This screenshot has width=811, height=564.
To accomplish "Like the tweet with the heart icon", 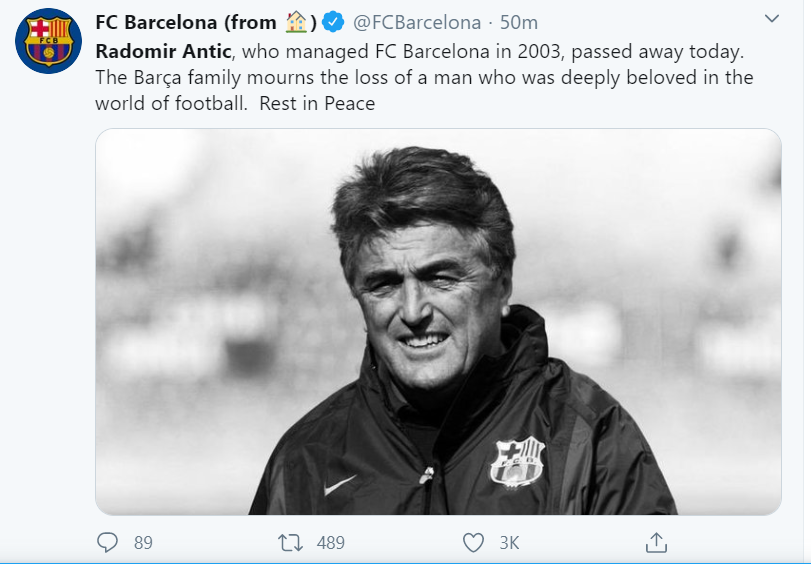I will [474, 542].
